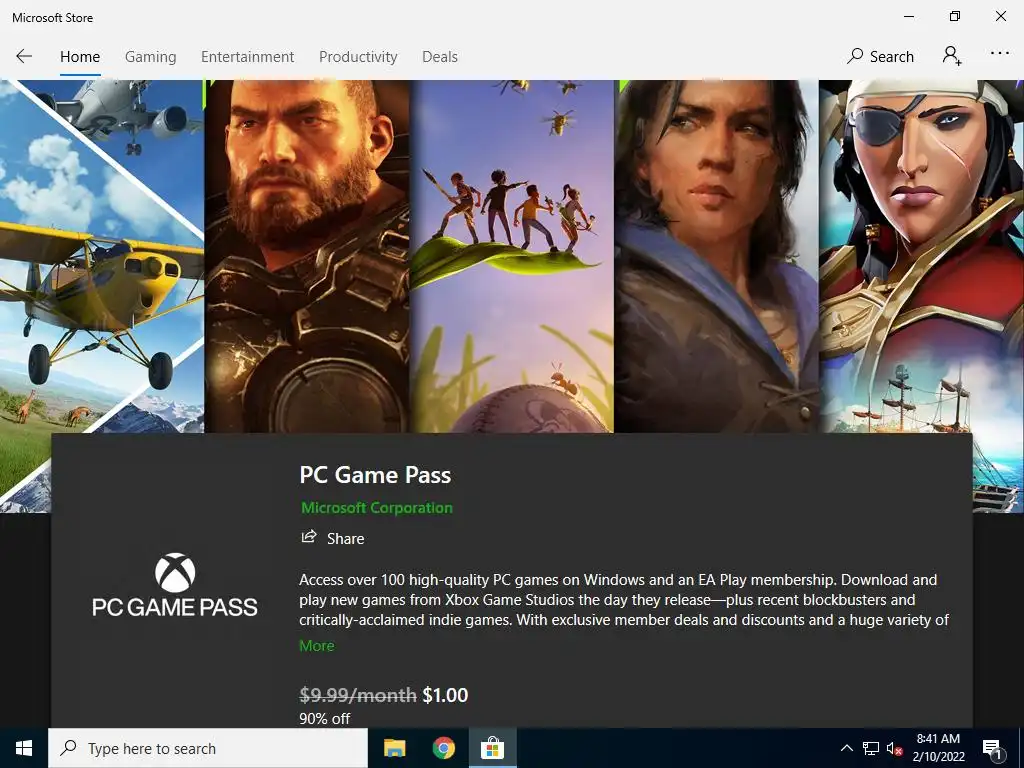Image resolution: width=1024 pixels, height=768 pixels.
Task: Click the dark-haired woman hero artwork
Action: coord(716,256)
